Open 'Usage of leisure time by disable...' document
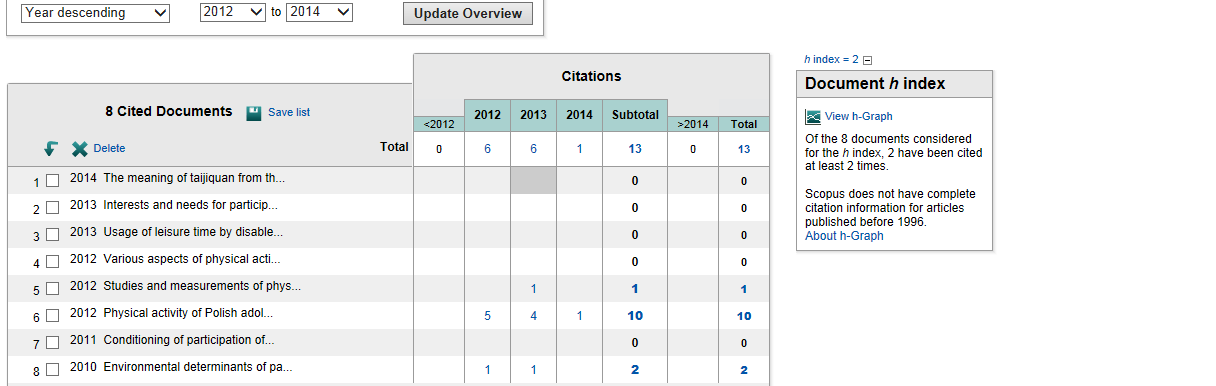The height and width of the screenshot is (386, 1216). click(x=193, y=232)
